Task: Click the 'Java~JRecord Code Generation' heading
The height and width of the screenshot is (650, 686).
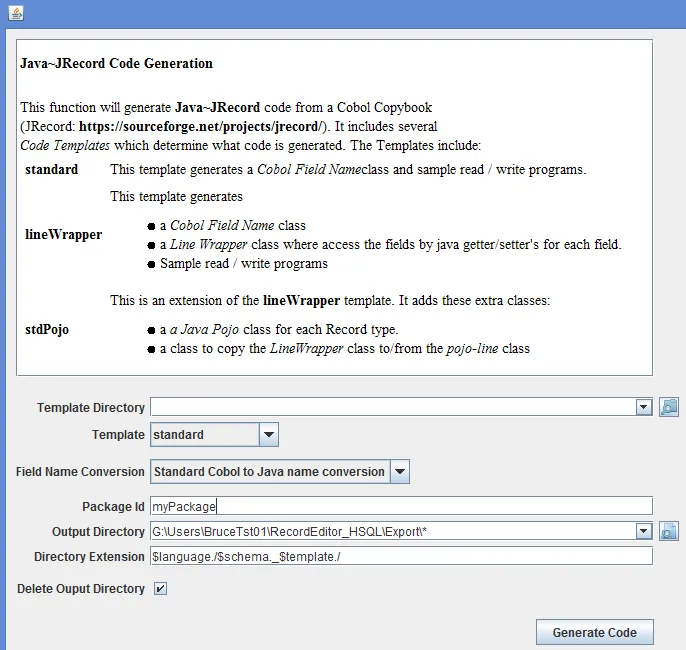Action: (116, 63)
